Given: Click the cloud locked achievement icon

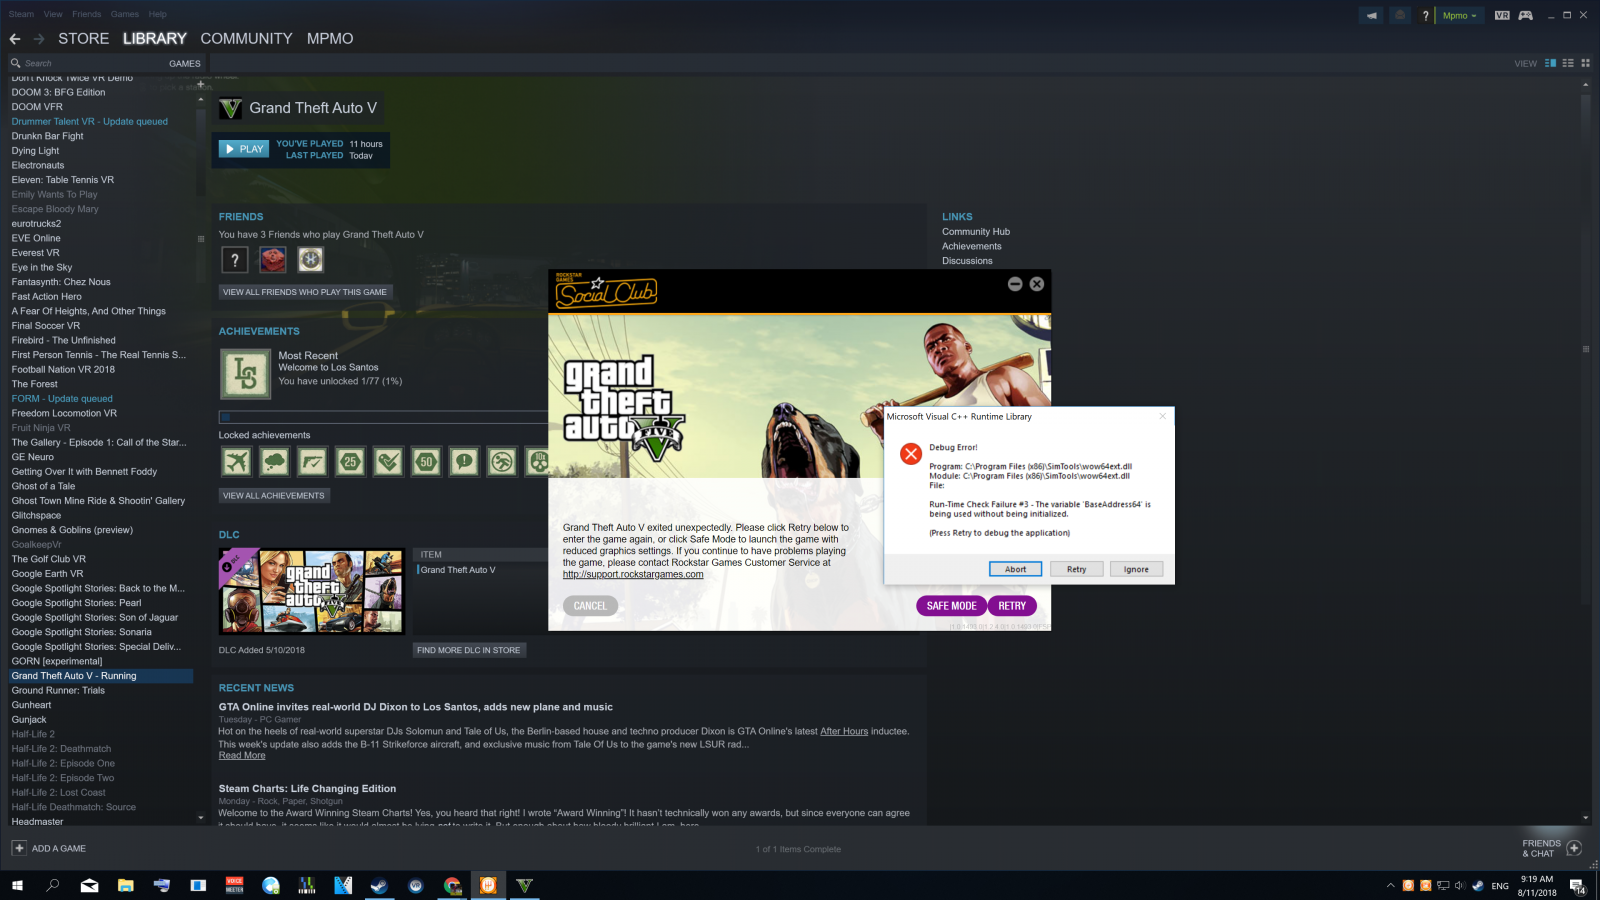Looking at the screenshot, I should click(275, 462).
